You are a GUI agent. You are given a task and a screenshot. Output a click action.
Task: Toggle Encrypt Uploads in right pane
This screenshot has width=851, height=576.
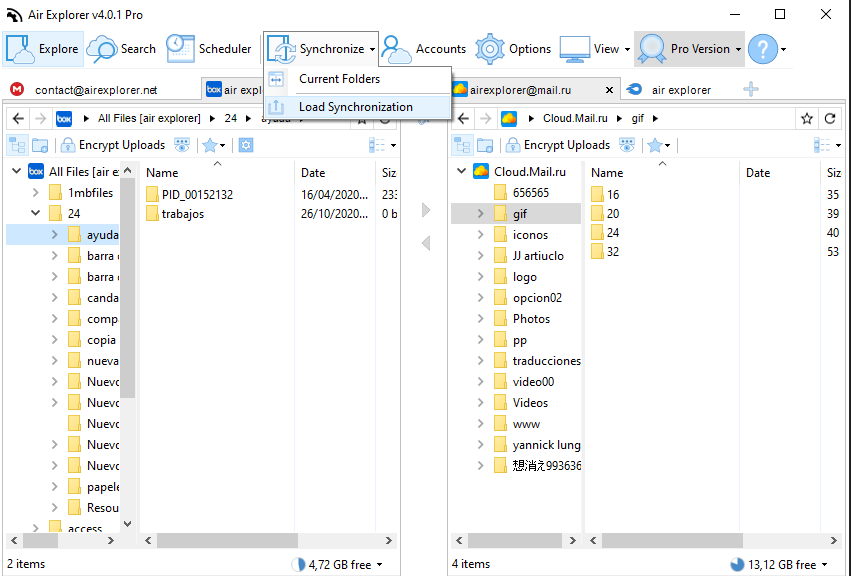[x=558, y=145]
